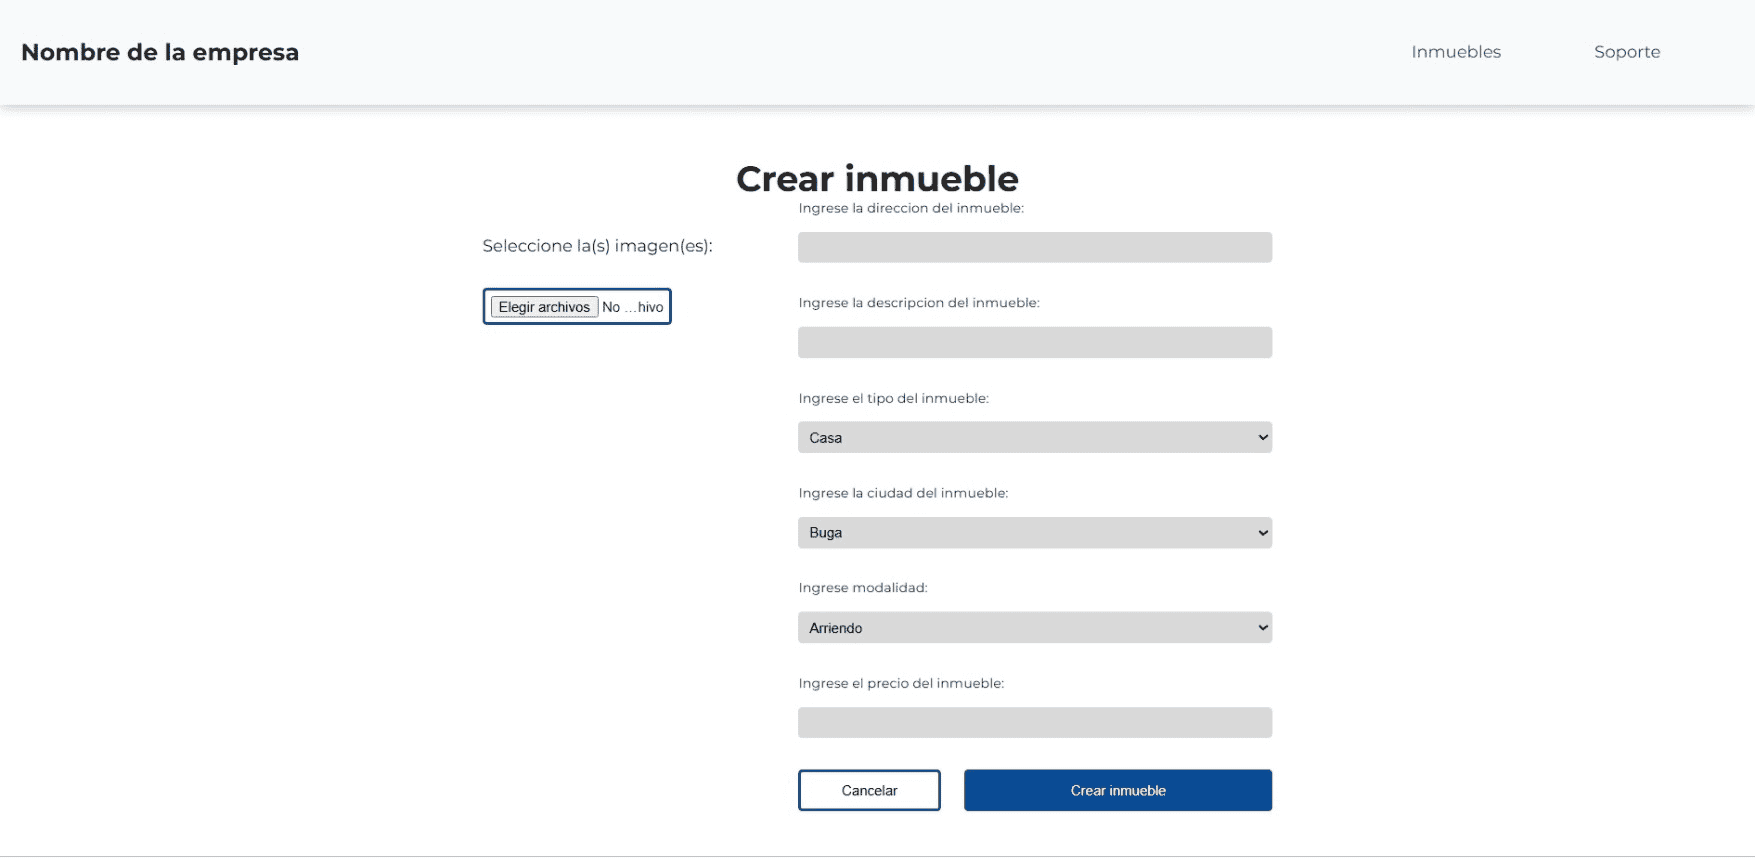
Task: Focus the property address input field
Action: (1034, 248)
